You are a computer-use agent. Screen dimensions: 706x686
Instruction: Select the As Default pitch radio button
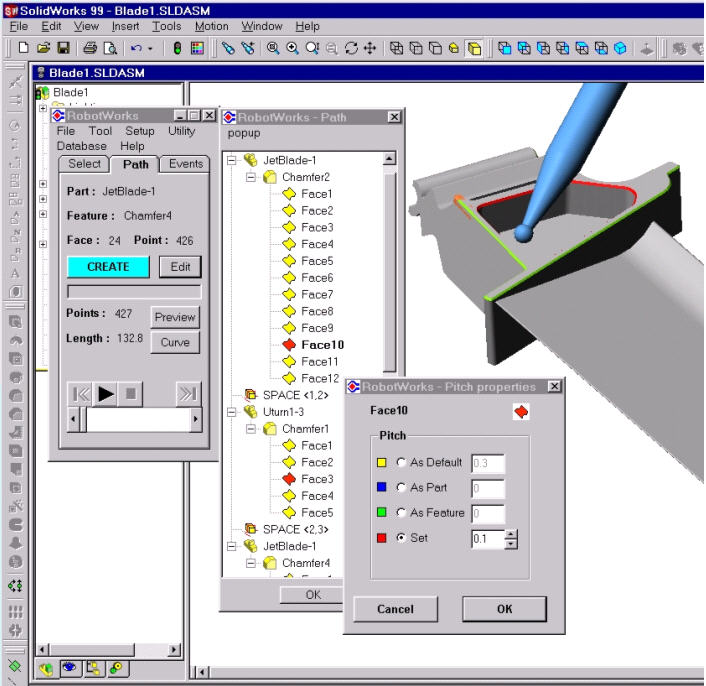pyautogui.click(x=400, y=463)
